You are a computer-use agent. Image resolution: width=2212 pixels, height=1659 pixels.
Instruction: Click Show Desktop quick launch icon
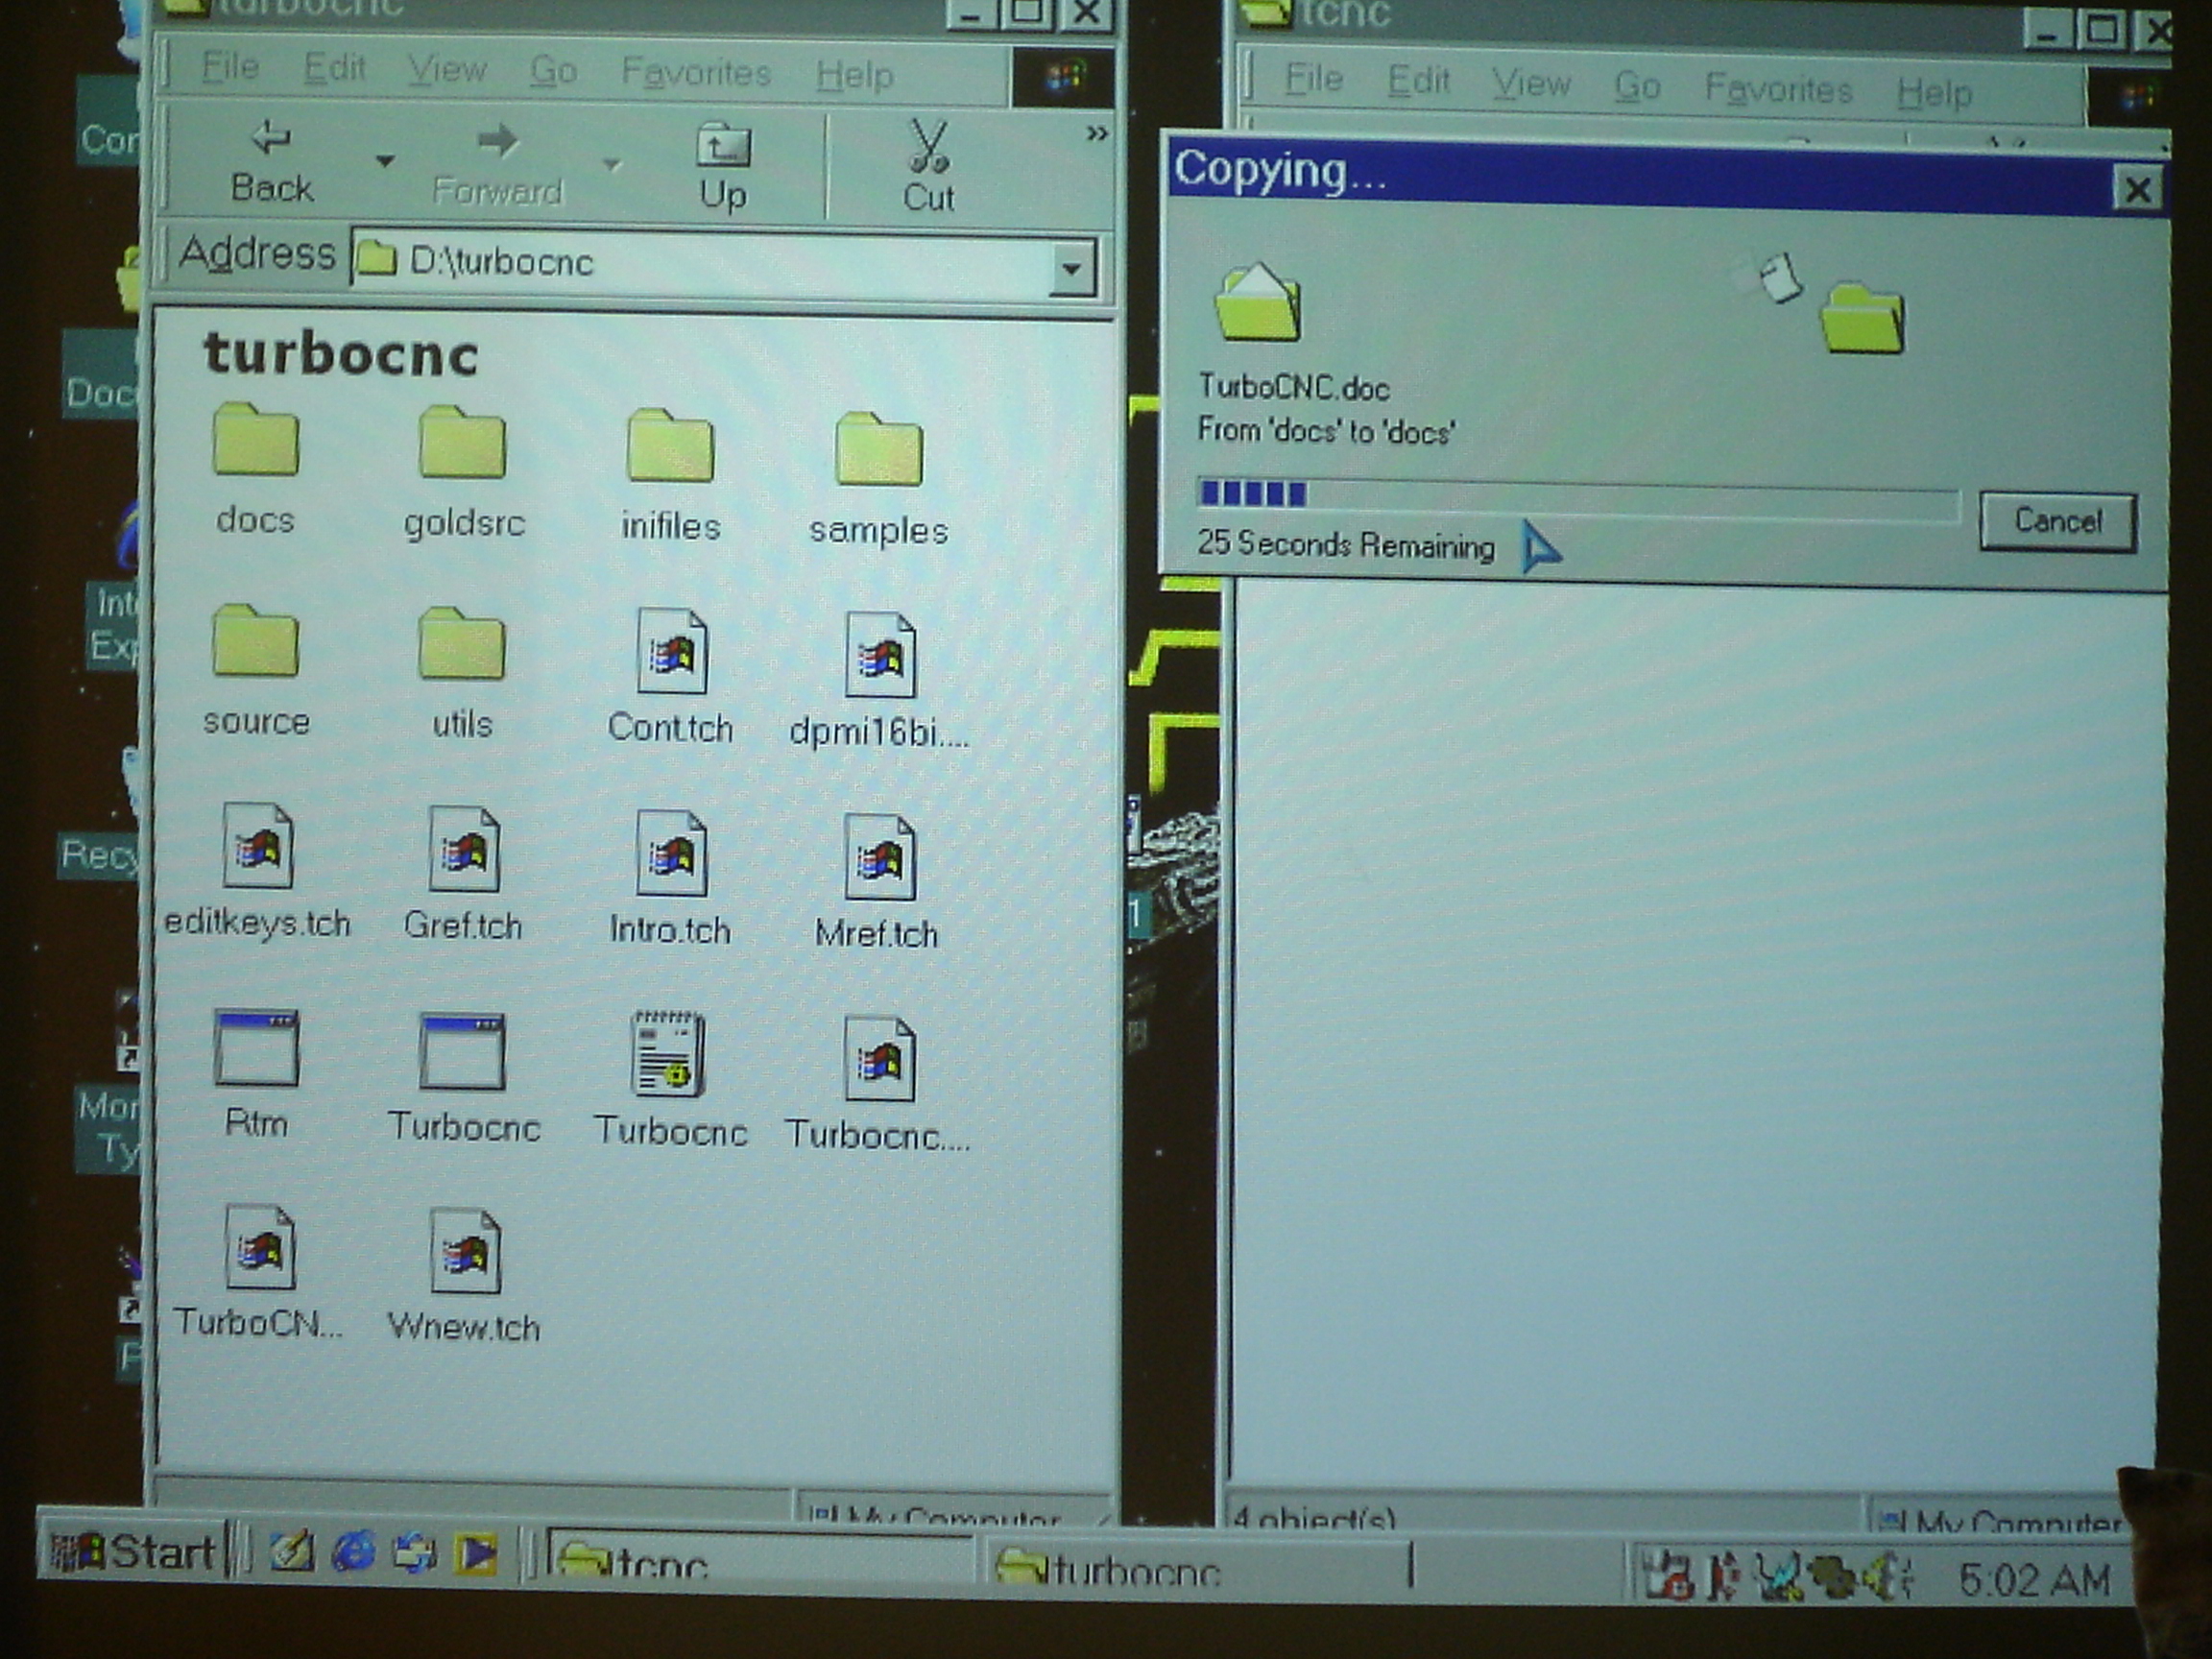pos(292,1553)
